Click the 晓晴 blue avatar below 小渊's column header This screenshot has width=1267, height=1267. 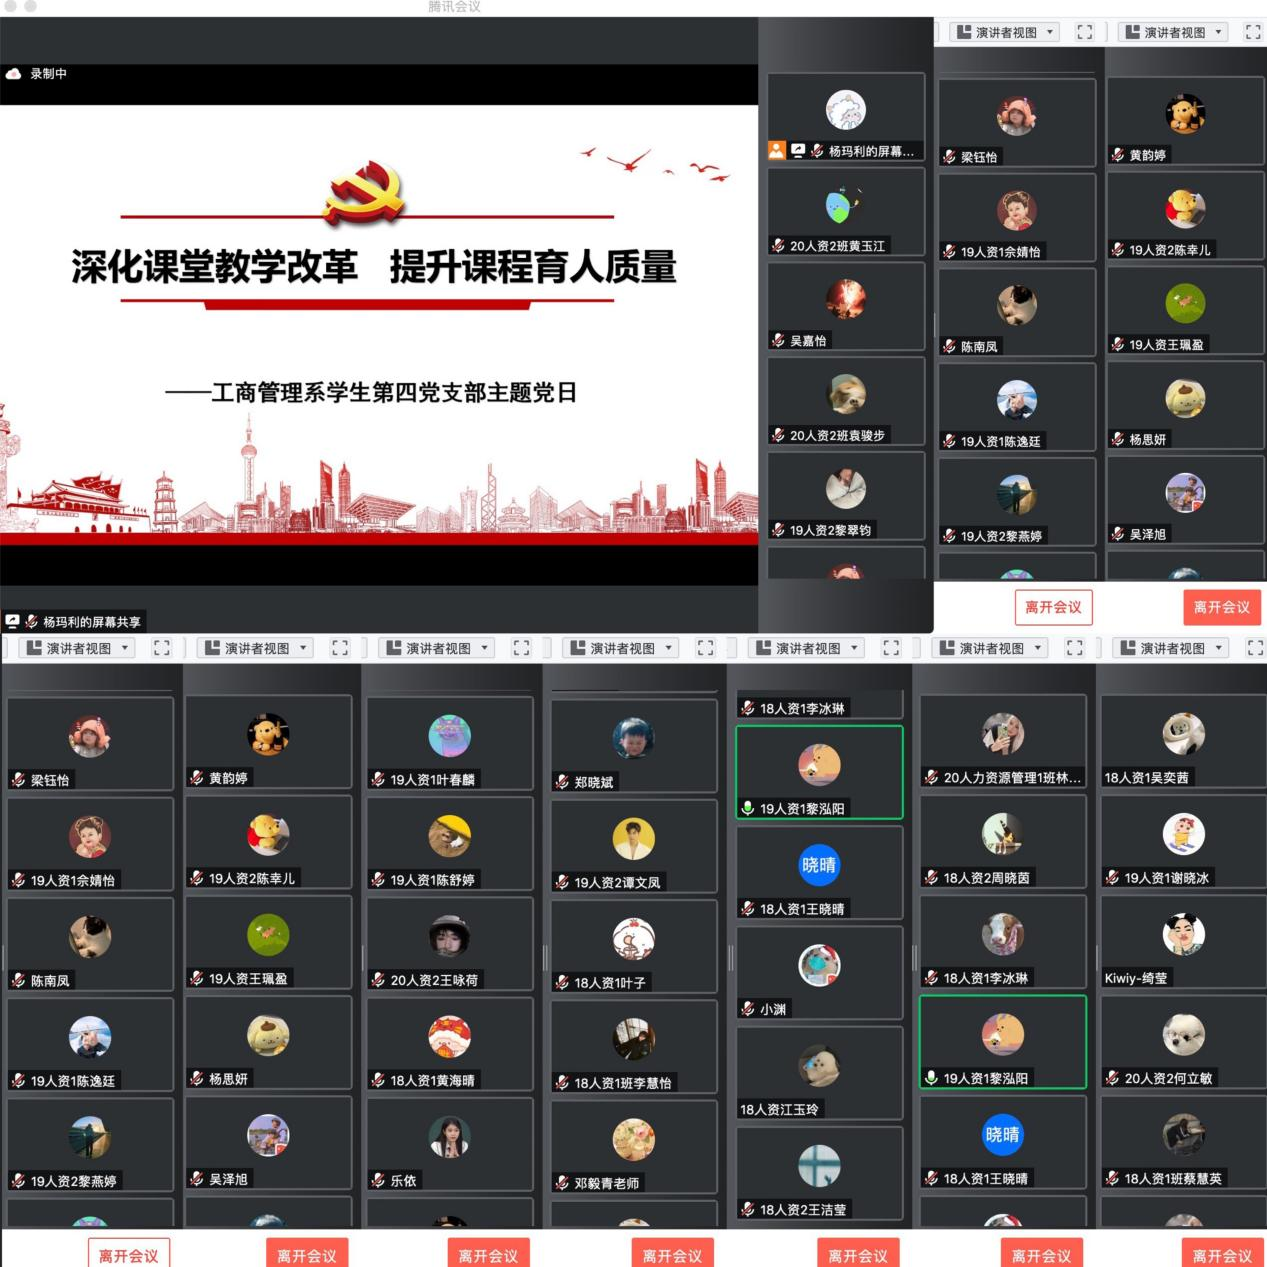[x=819, y=865]
